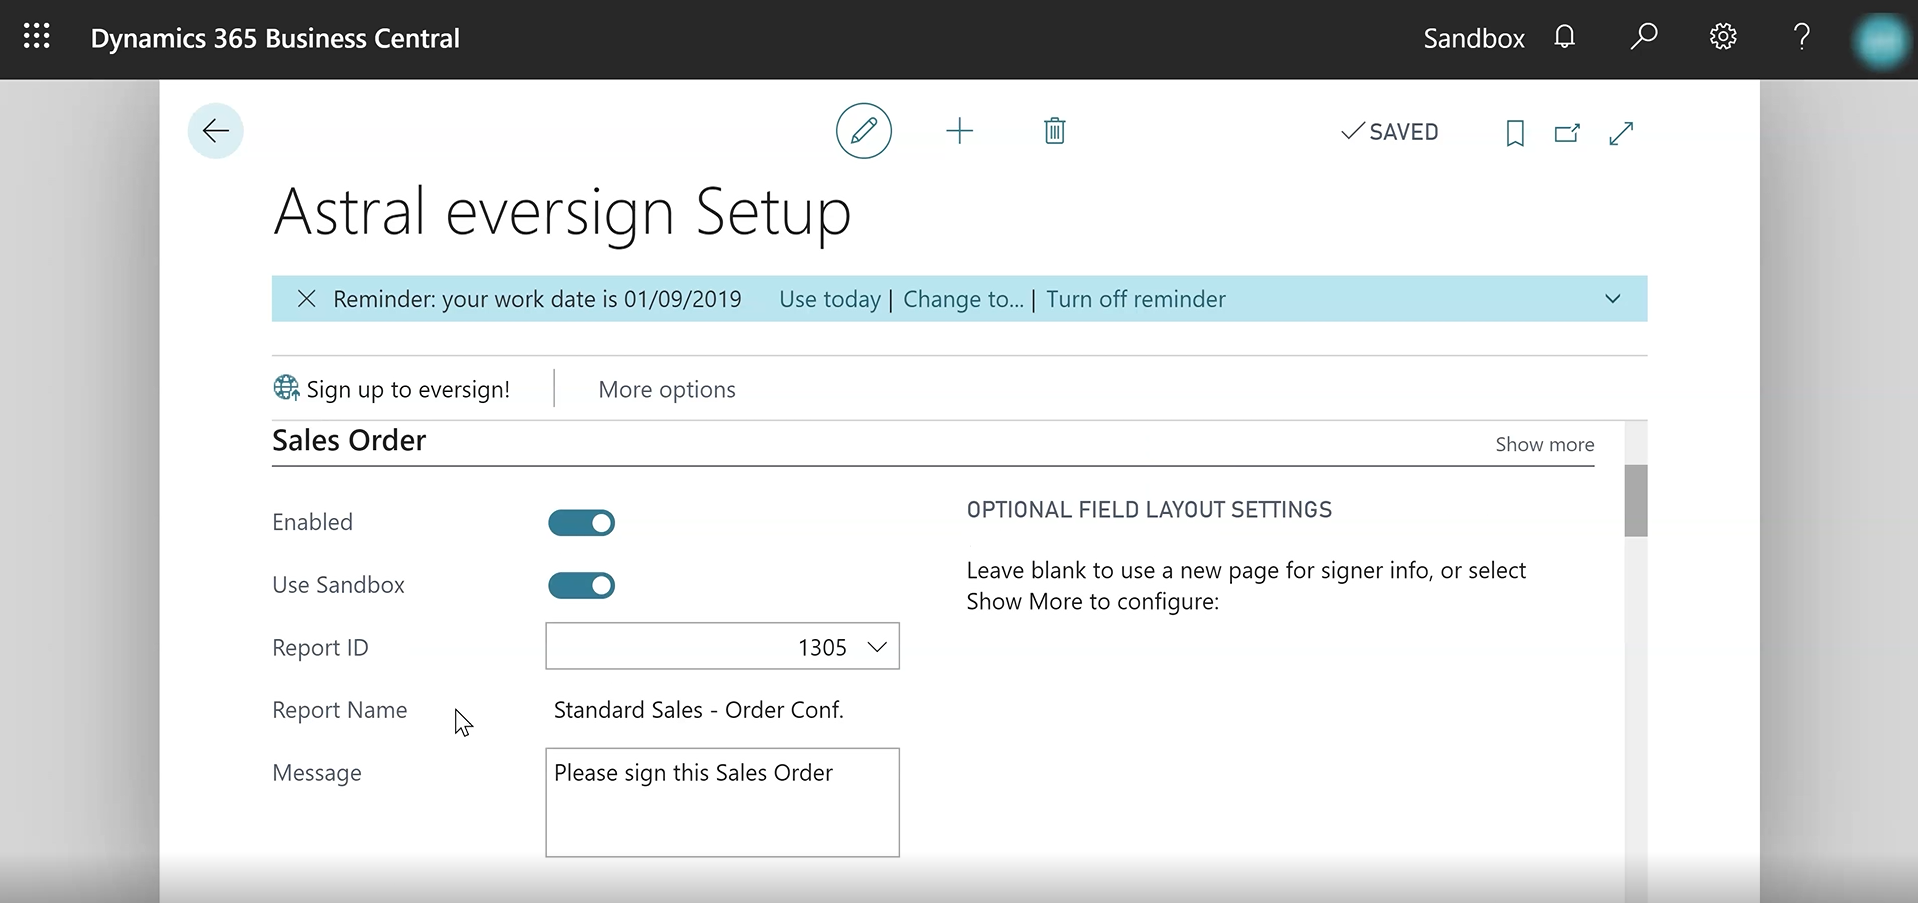Open page in new window
The height and width of the screenshot is (903, 1918).
point(1567,133)
